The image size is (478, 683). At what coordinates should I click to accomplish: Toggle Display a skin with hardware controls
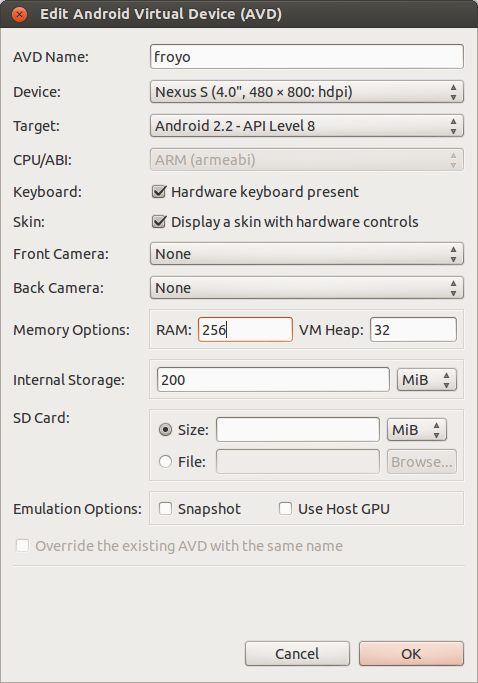[x=159, y=222]
